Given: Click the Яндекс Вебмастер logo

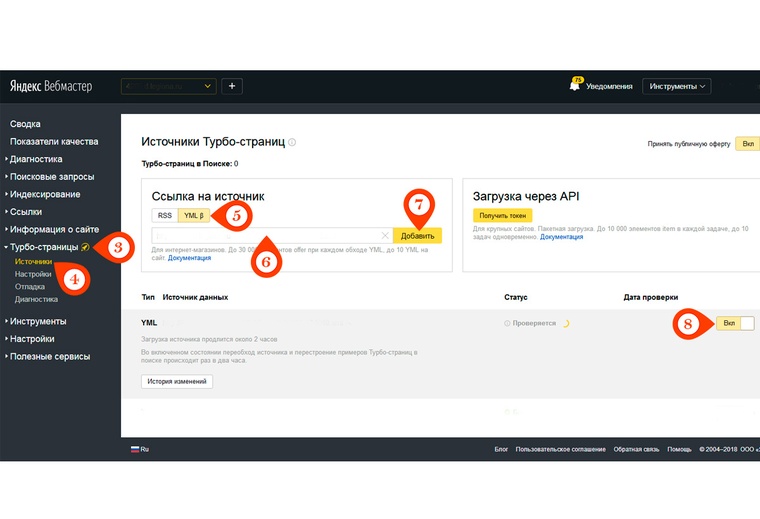Looking at the screenshot, I should tap(50, 86).
